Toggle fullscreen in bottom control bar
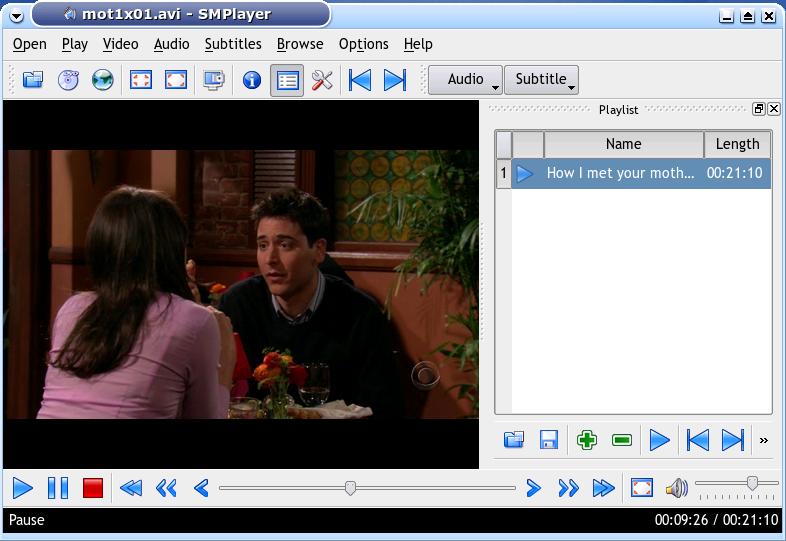Screen dimensions: 786x541 tap(642, 488)
